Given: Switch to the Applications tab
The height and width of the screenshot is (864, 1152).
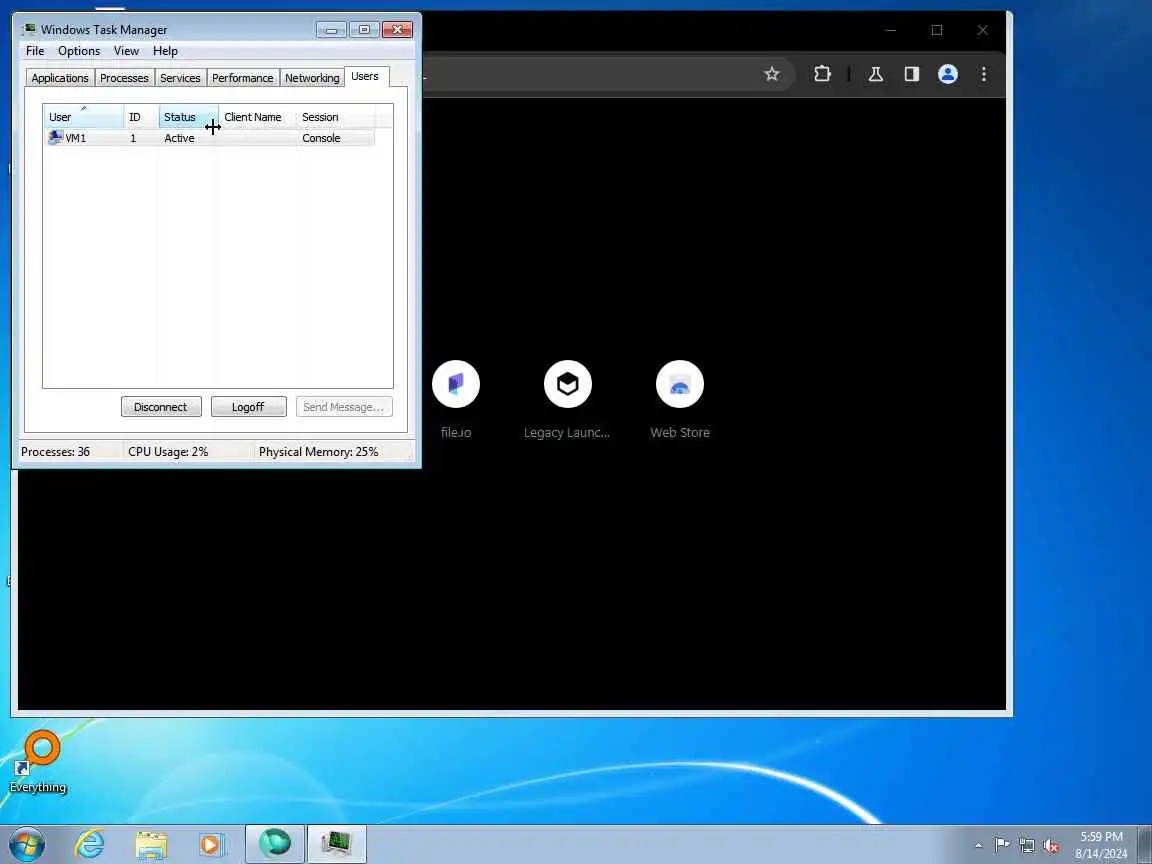Looking at the screenshot, I should (x=60, y=78).
